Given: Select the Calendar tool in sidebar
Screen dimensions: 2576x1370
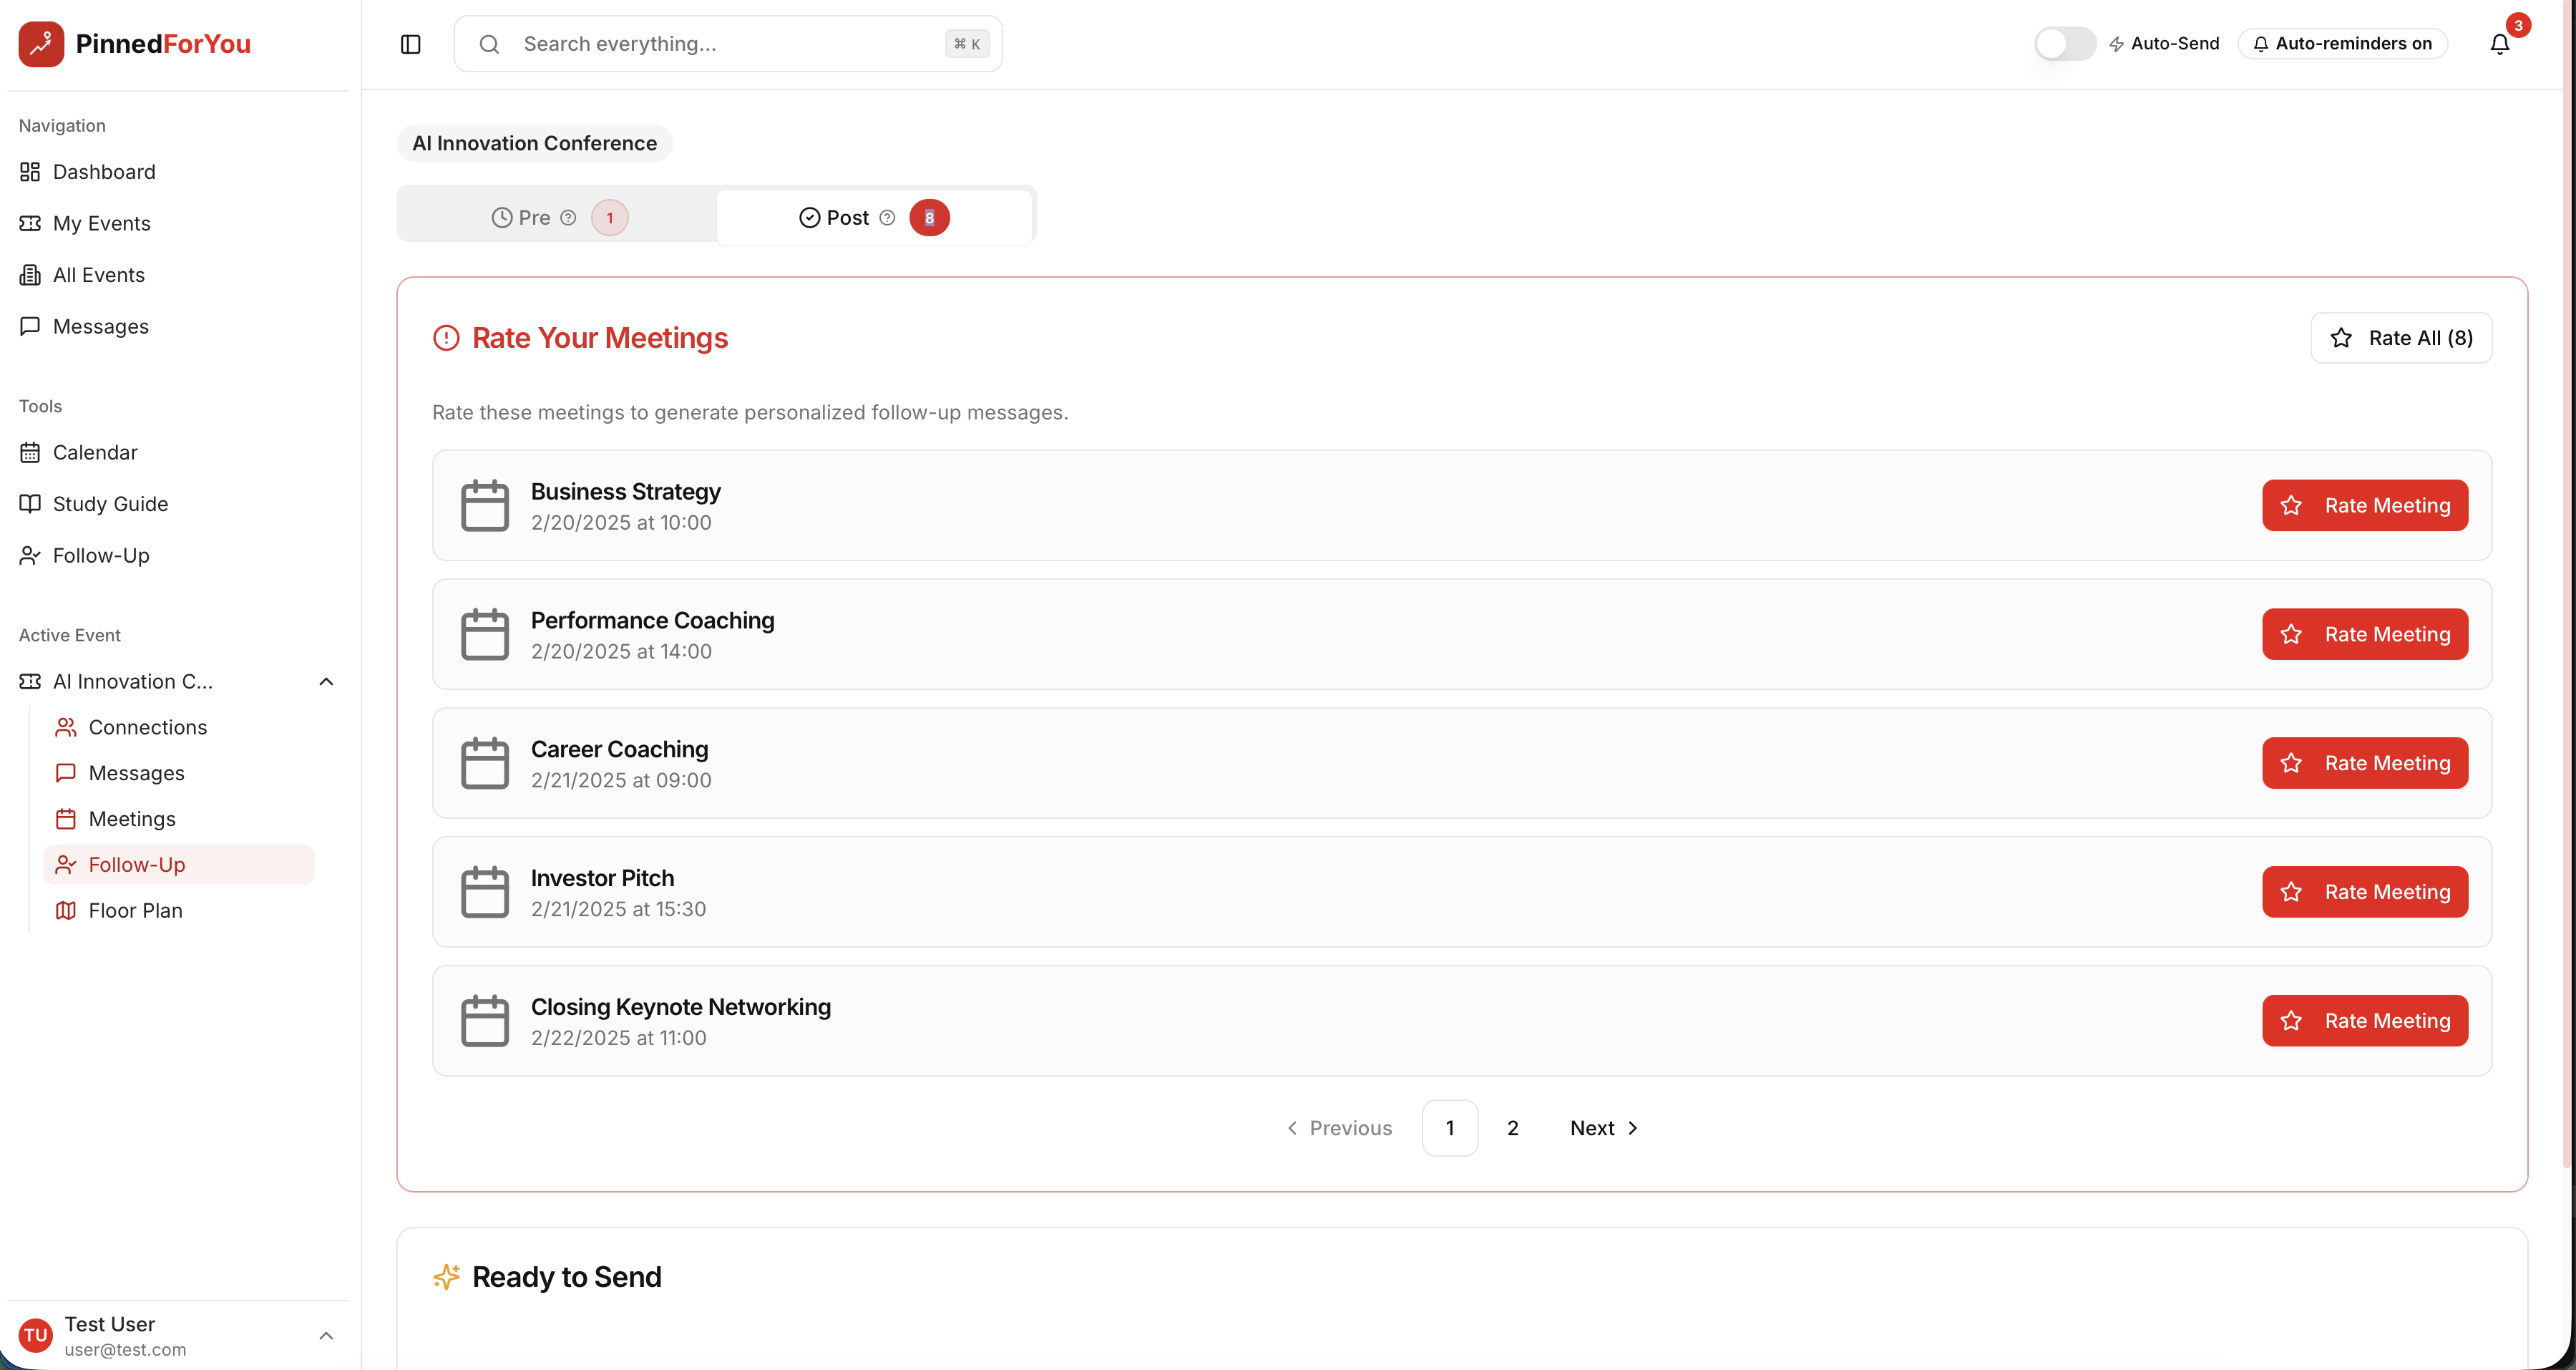Looking at the screenshot, I should 95,452.
